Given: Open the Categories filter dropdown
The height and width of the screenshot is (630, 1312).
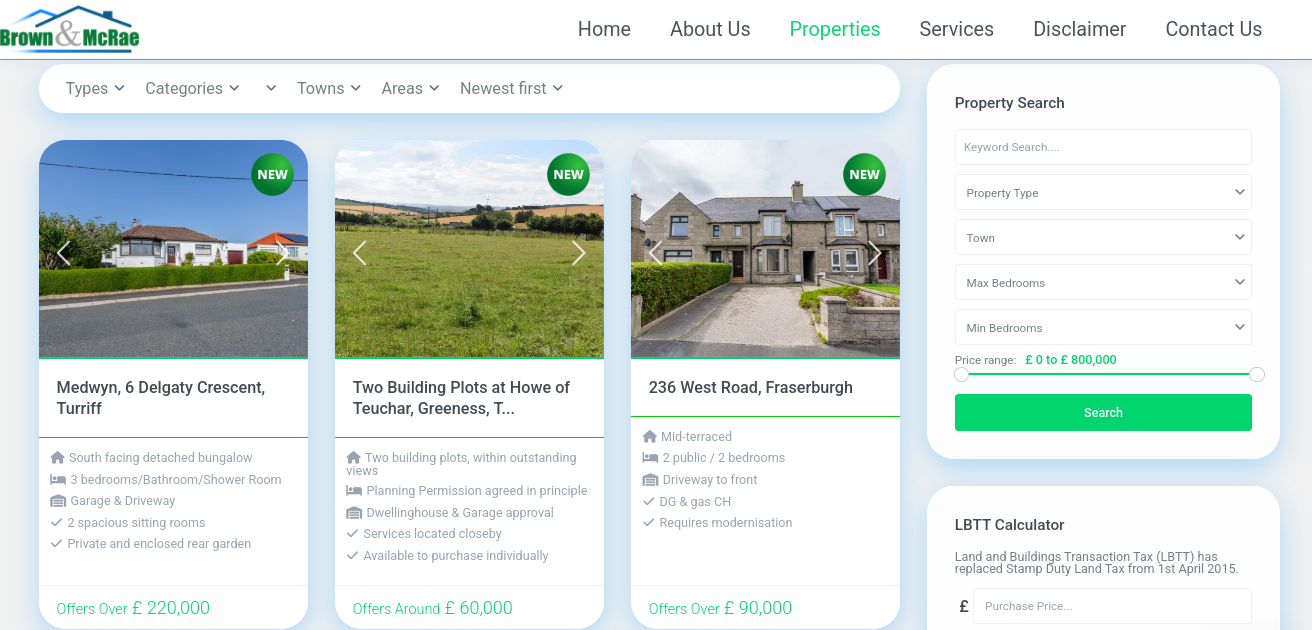Looking at the screenshot, I should (193, 88).
